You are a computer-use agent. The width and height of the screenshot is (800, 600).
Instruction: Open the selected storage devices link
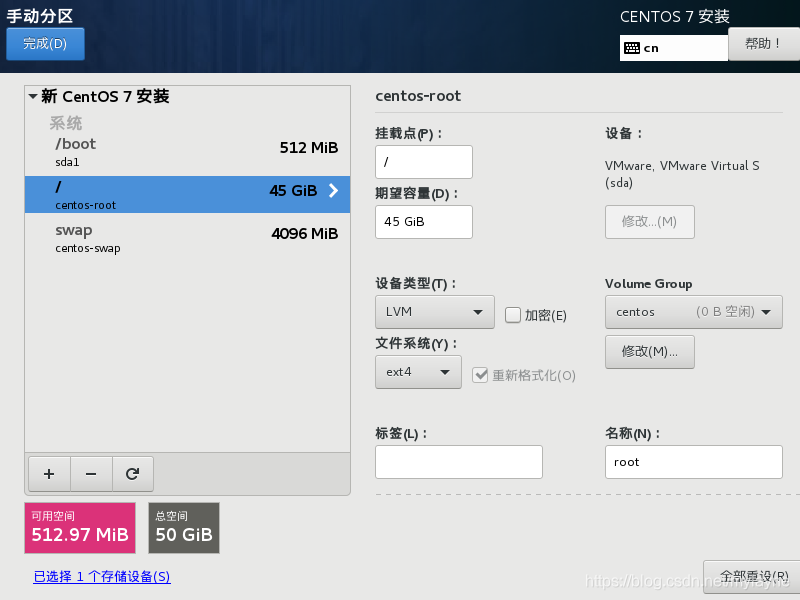coord(102,577)
